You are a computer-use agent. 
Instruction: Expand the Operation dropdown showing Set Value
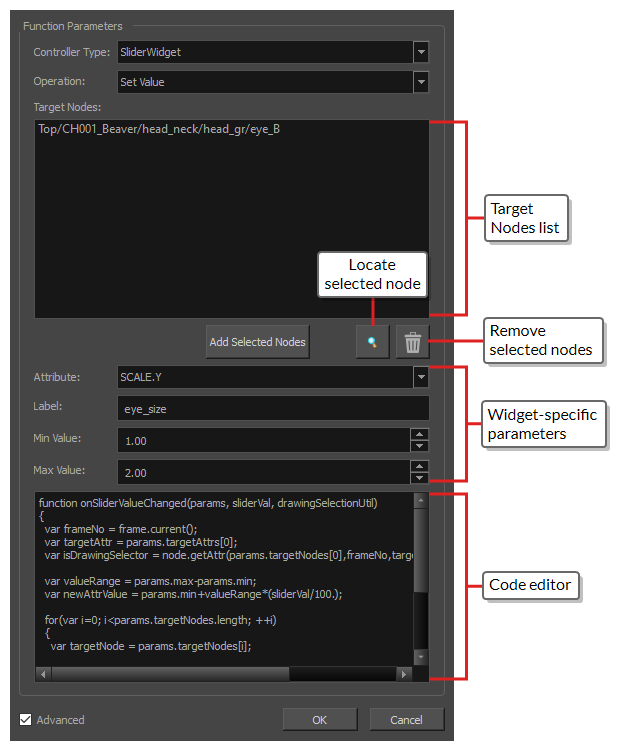[421, 81]
